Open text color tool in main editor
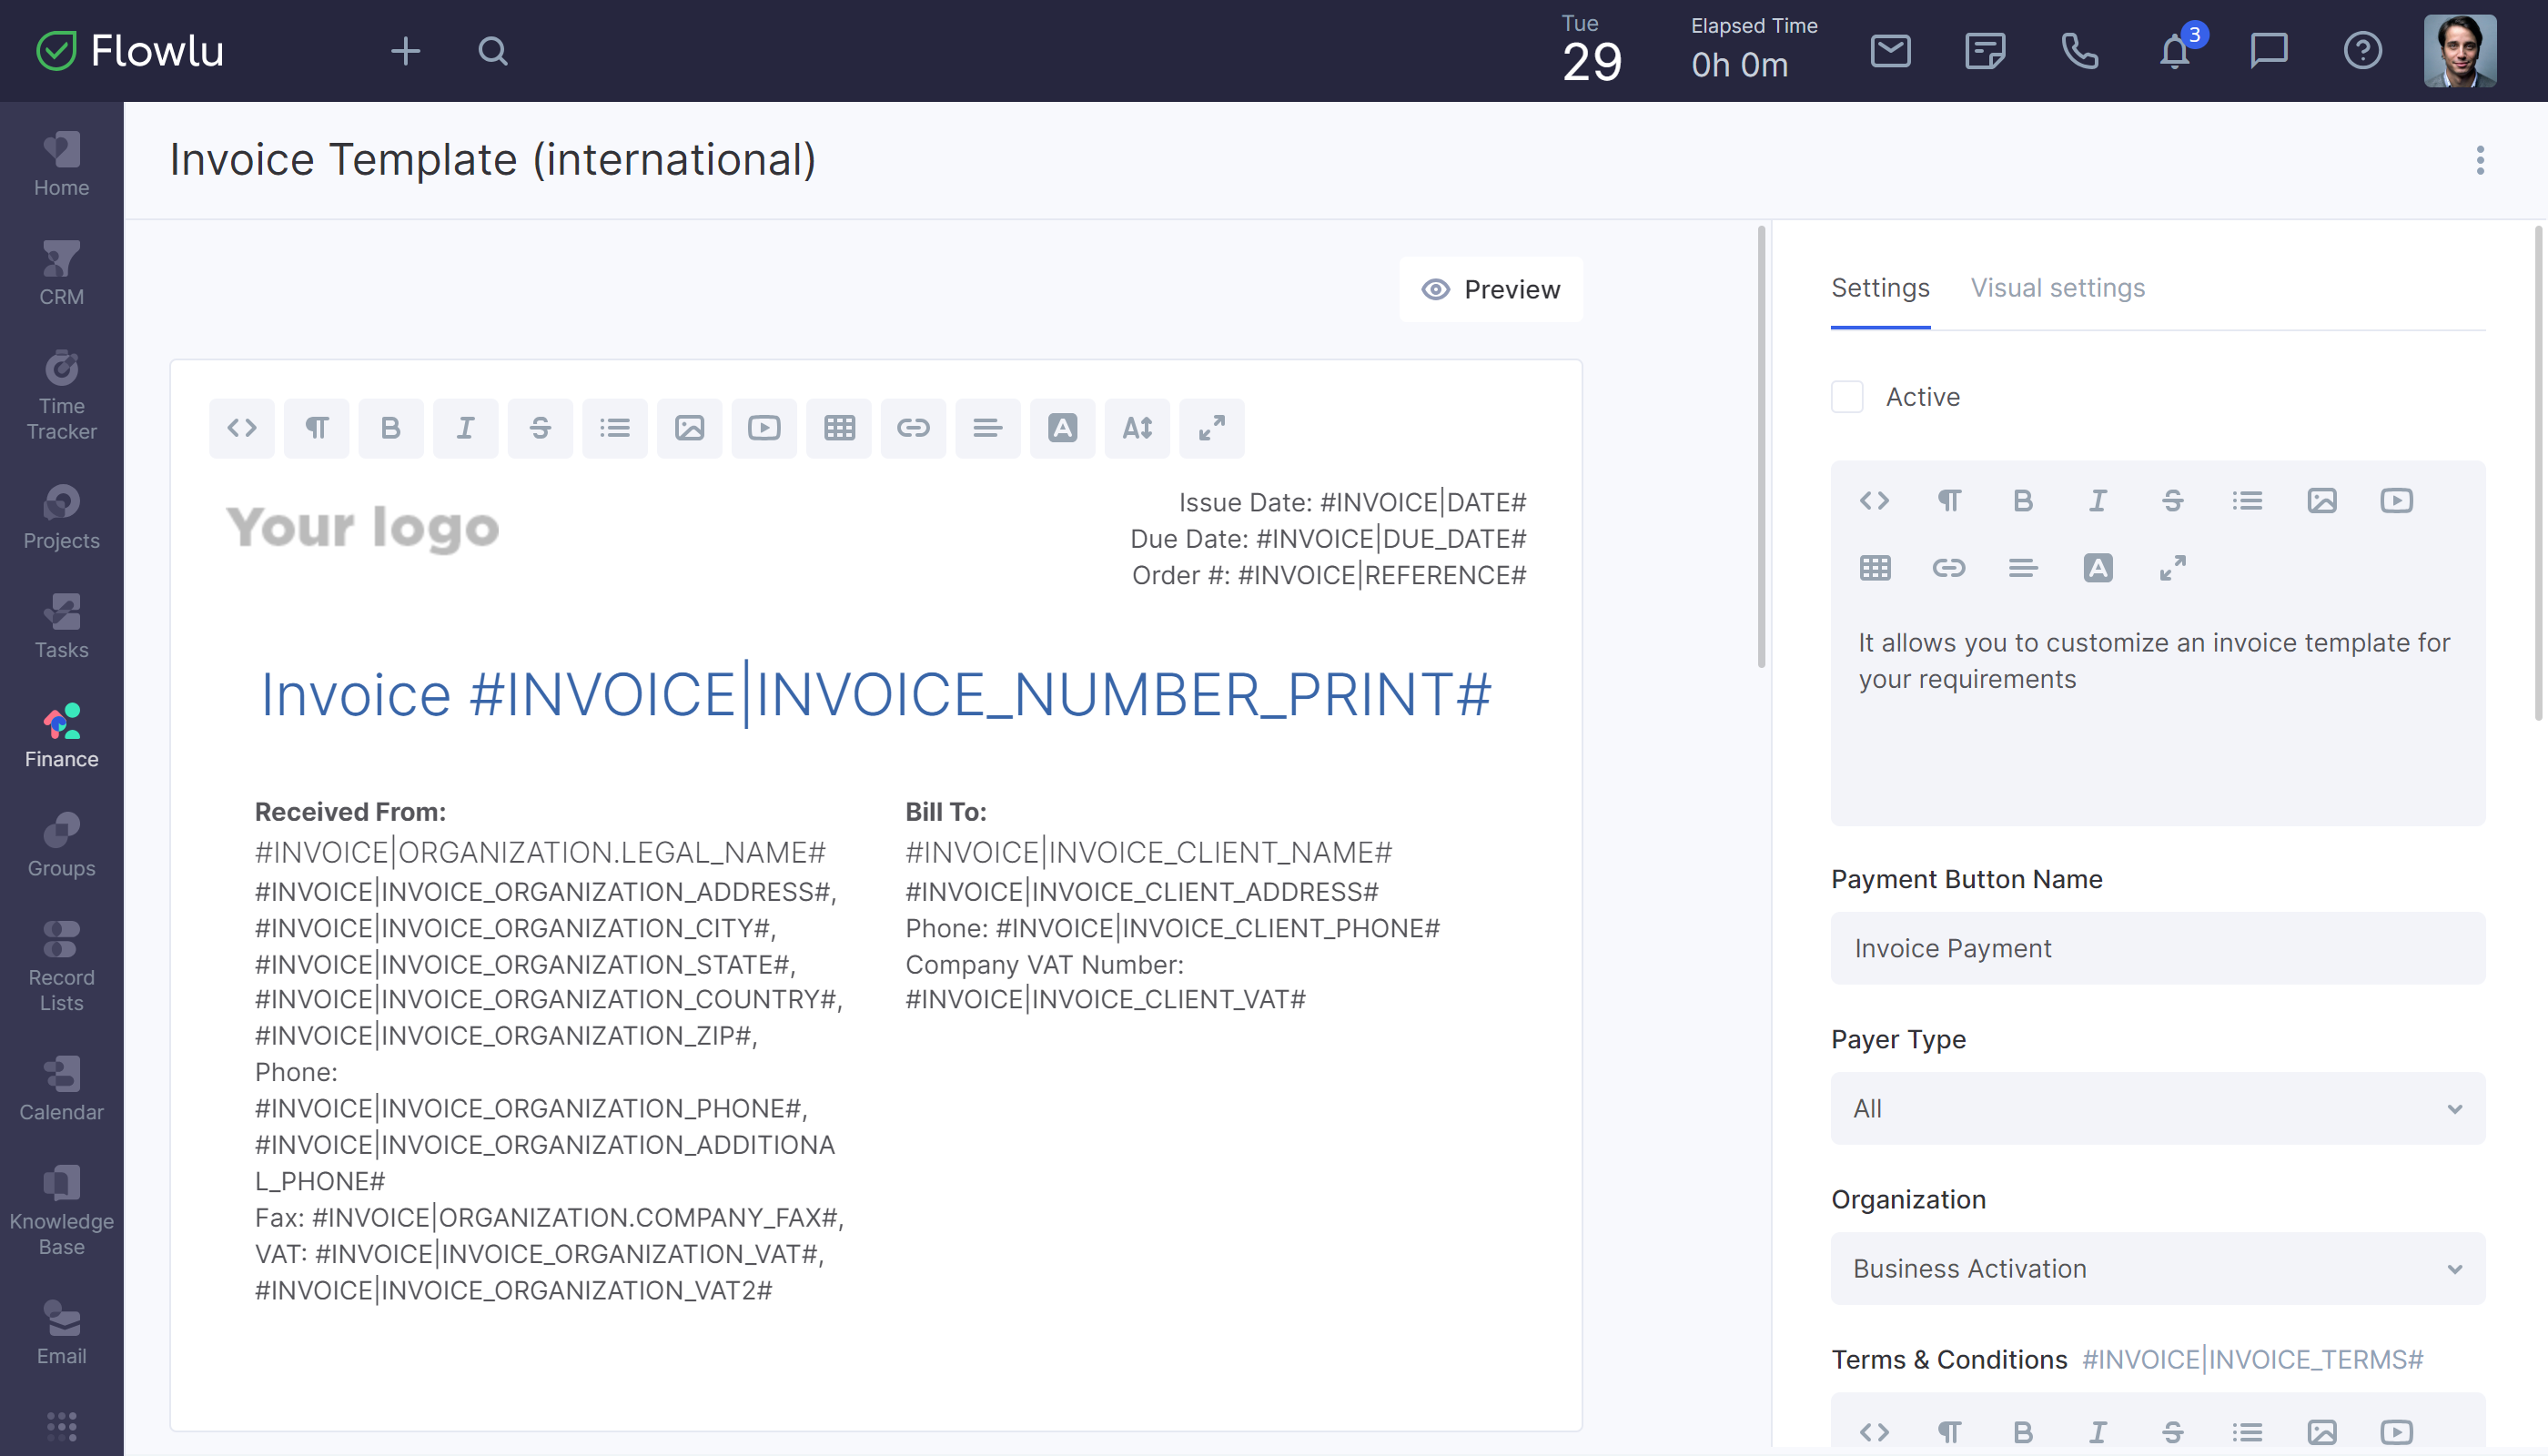The image size is (2548, 1456). pyautogui.click(x=1062, y=428)
